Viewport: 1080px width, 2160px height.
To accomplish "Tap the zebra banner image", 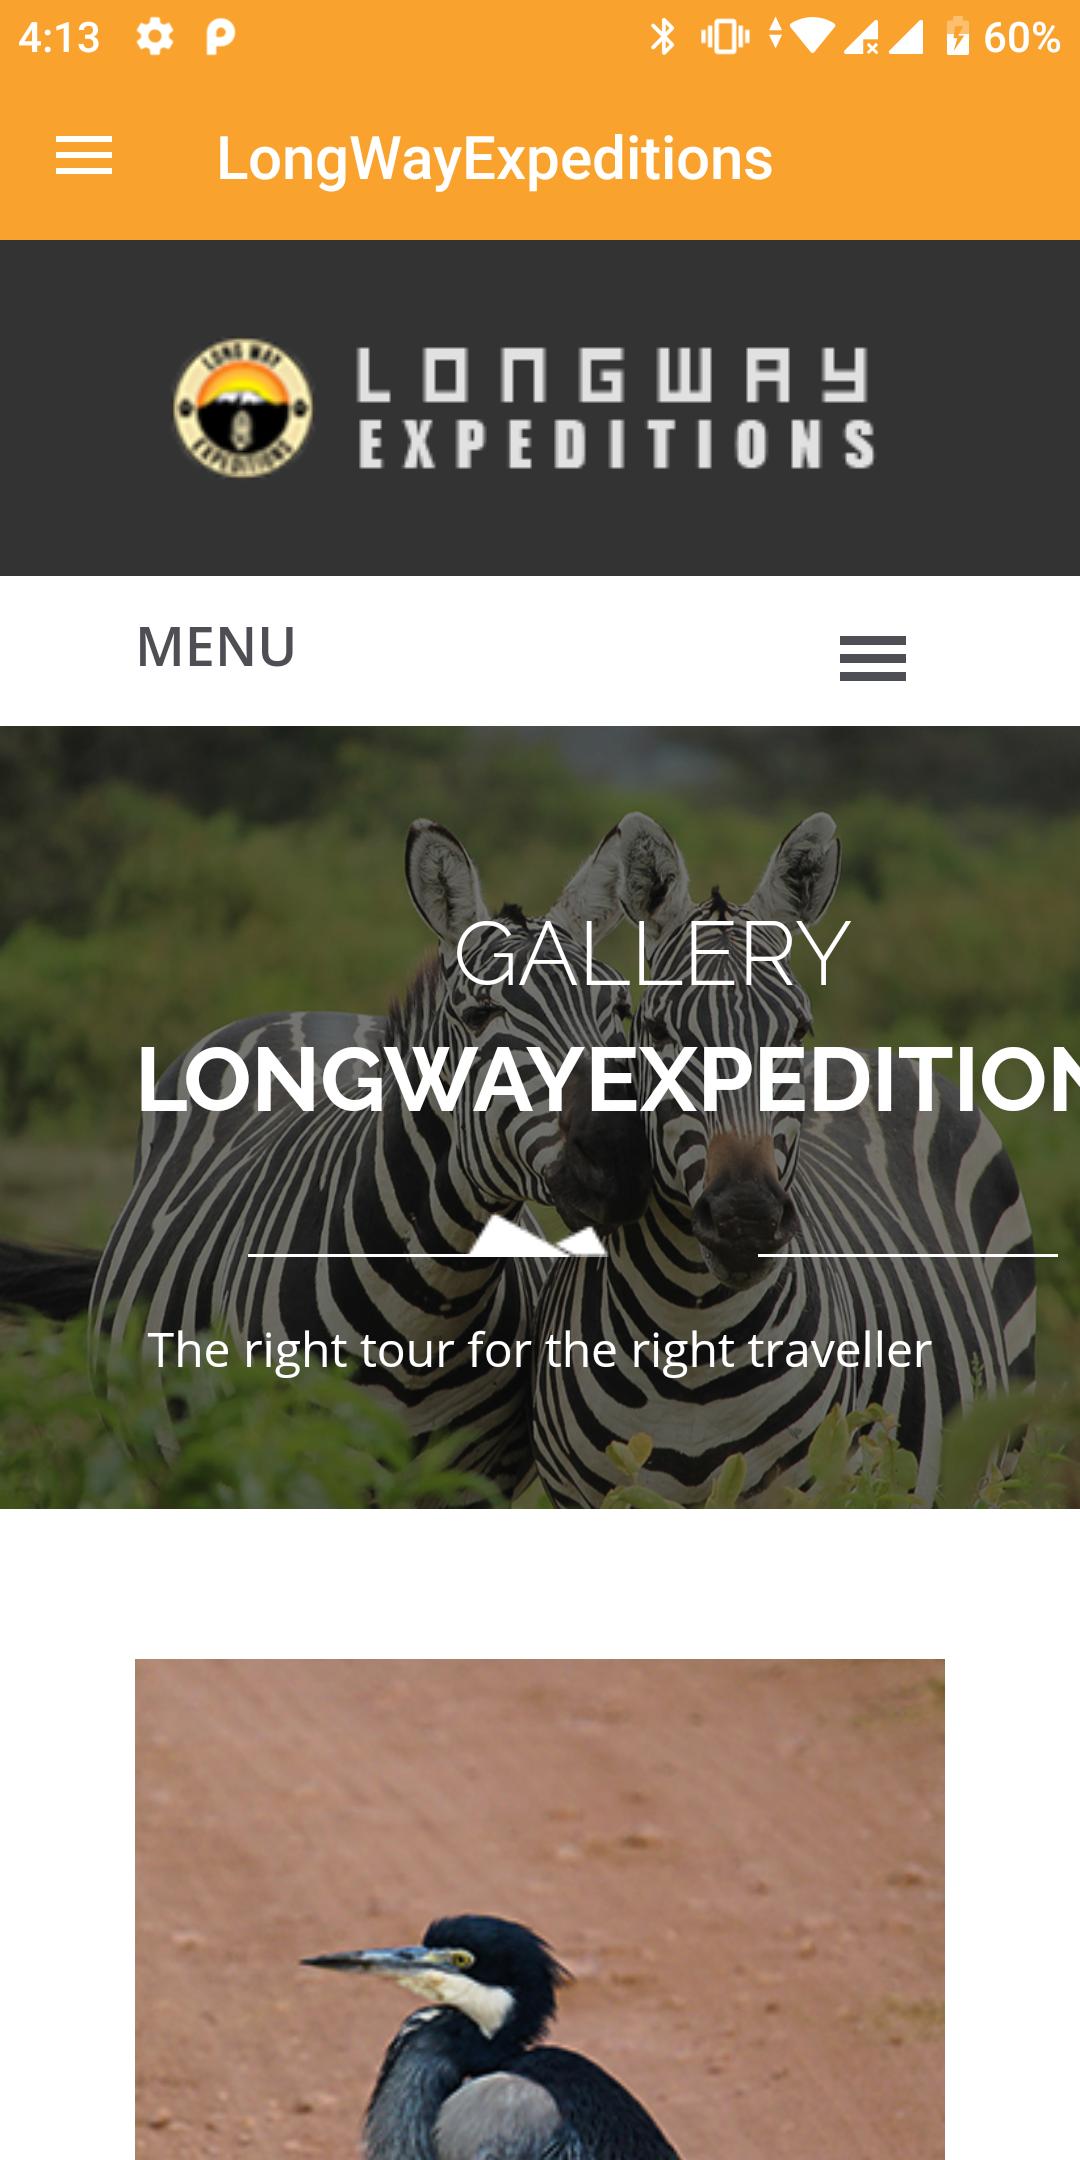I will pos(540,1117).
